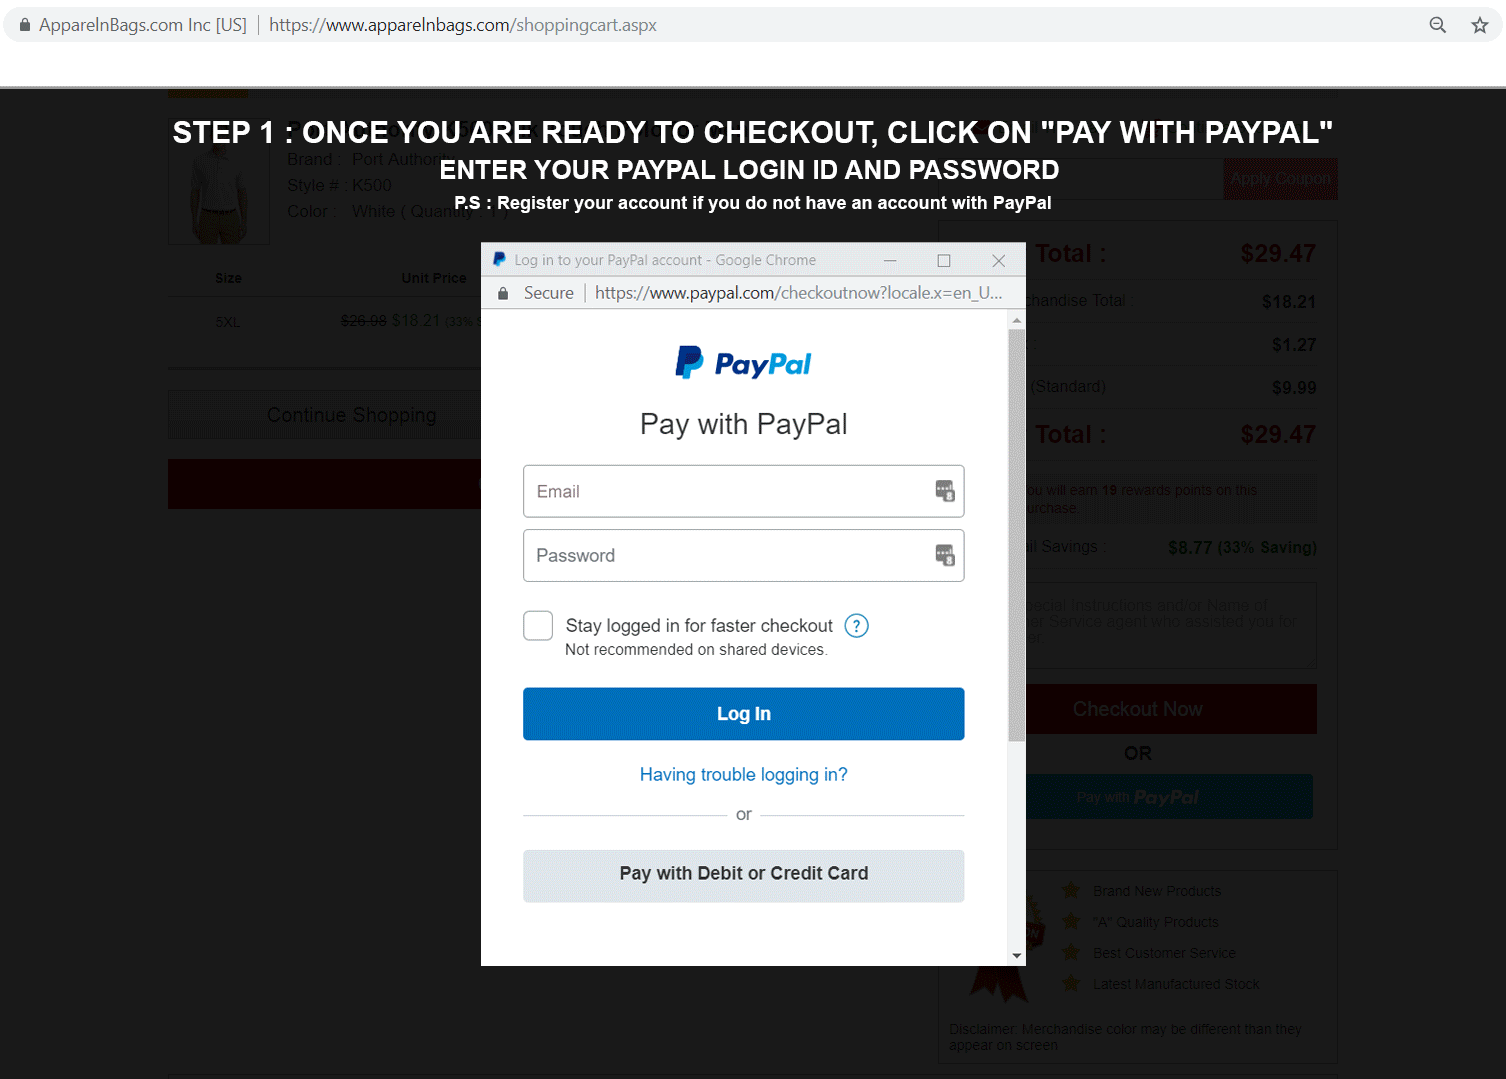Viewport: 1506px width, 1079px height.
Task: Click the zoom magnifier icon in address bar
Action: [1437, 25]
